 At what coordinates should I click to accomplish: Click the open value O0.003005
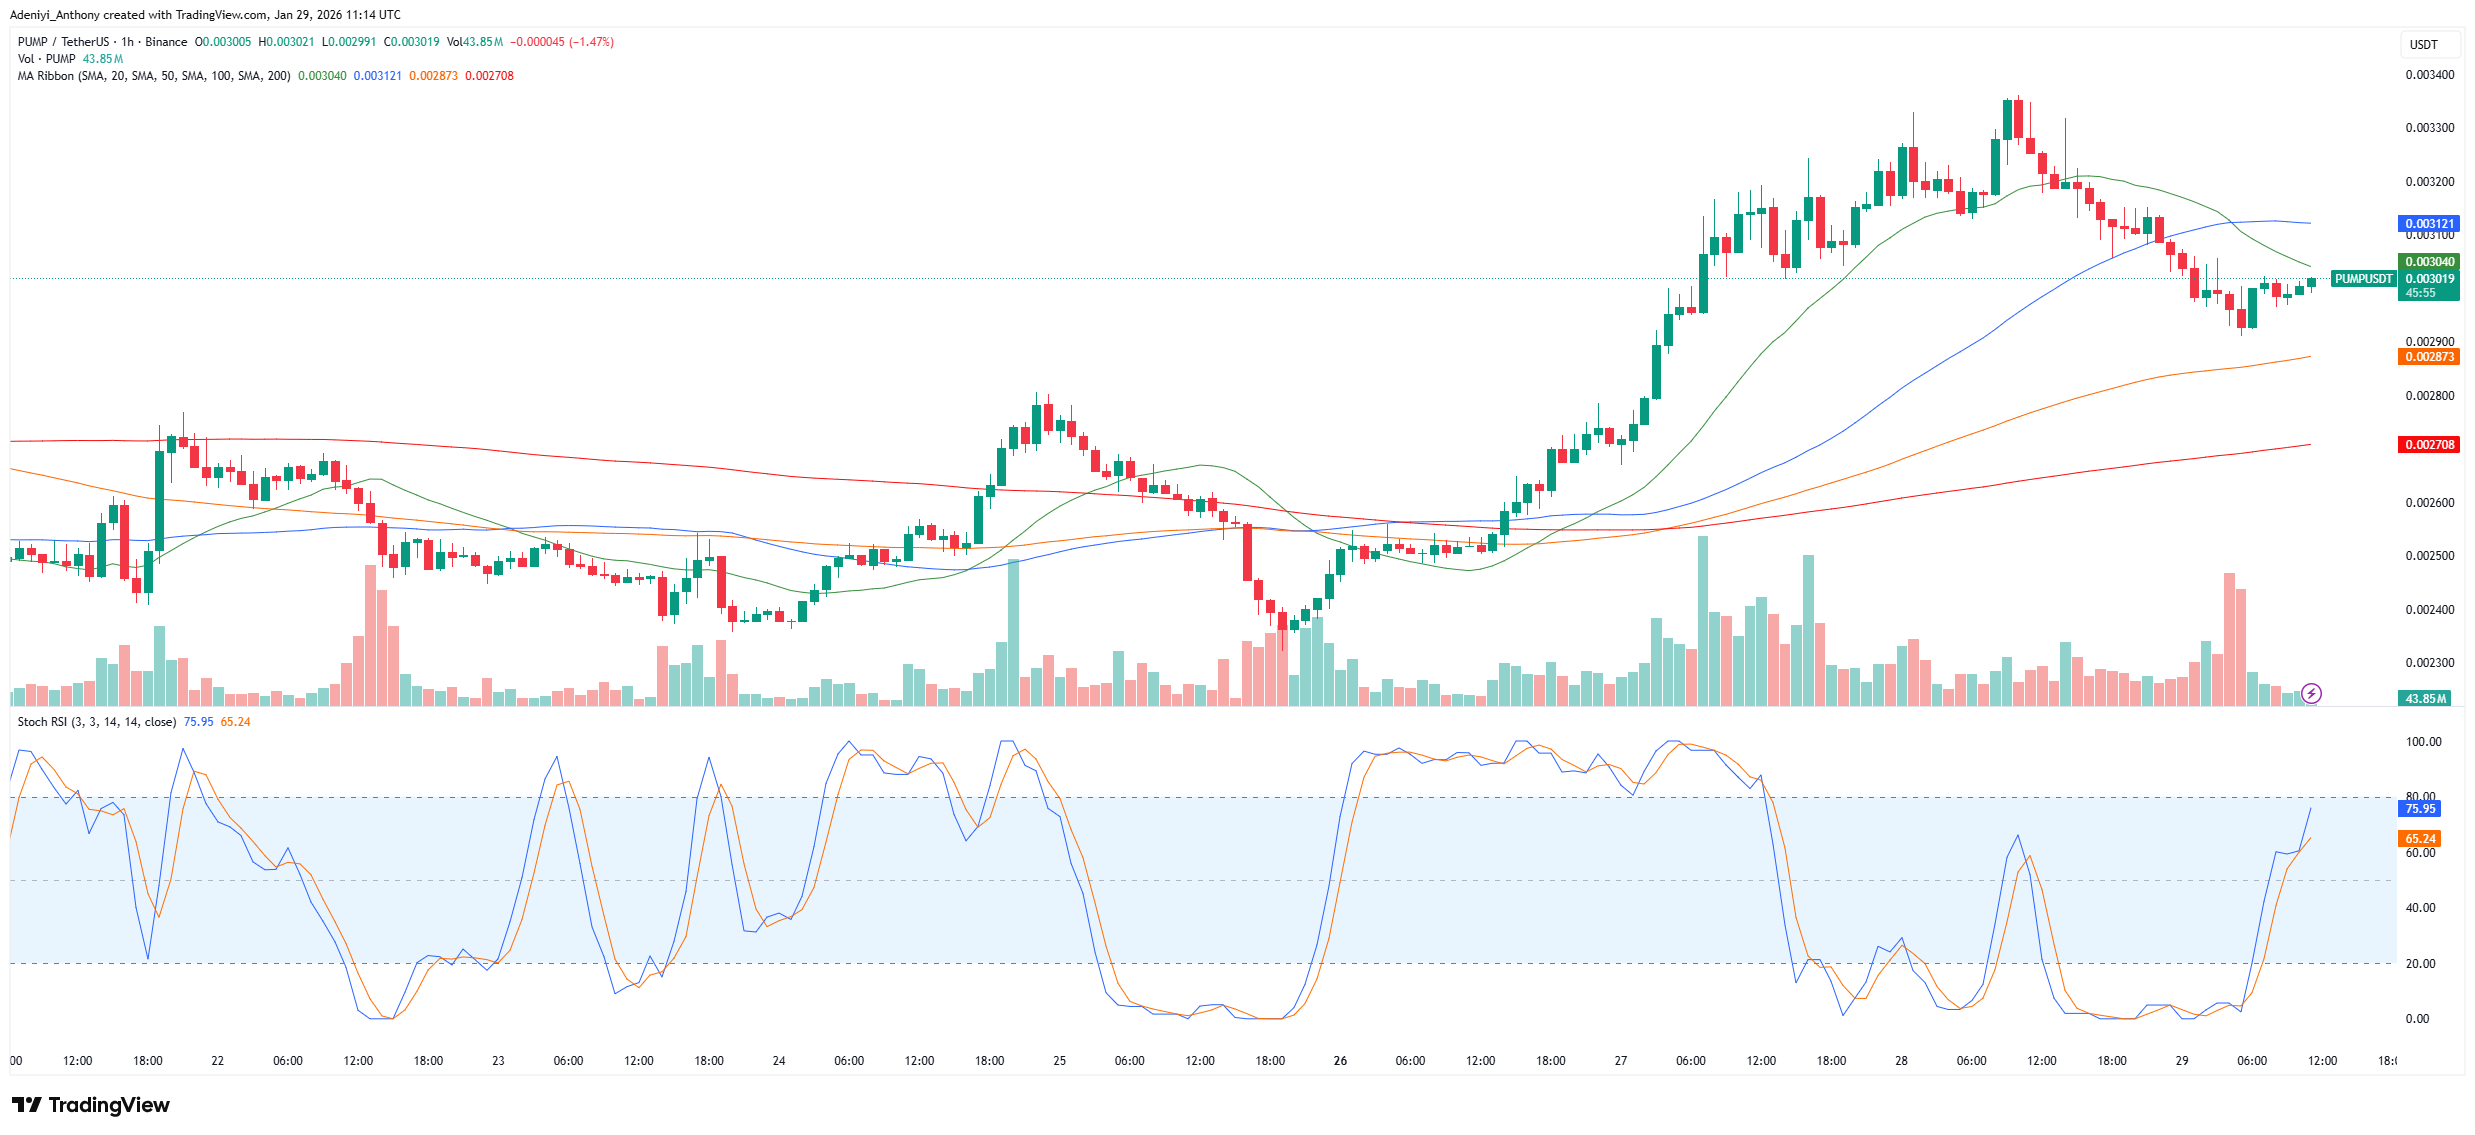click(223, 42)
